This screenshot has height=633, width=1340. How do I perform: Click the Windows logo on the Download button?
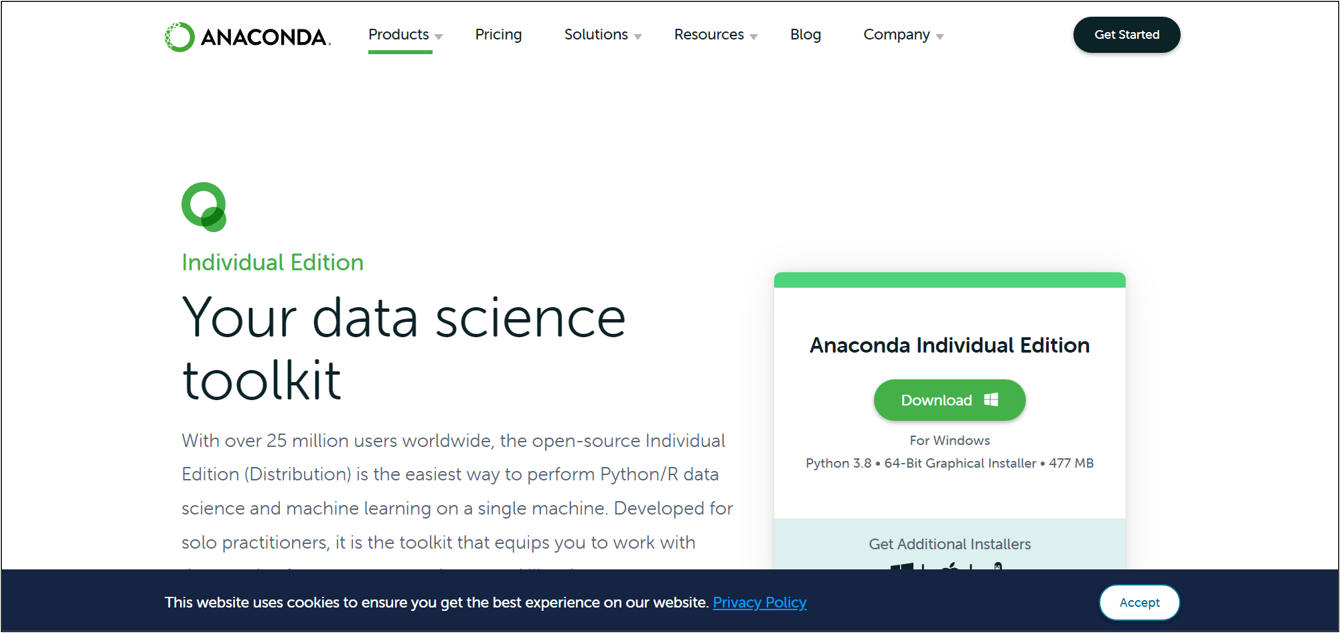point(991,399)
